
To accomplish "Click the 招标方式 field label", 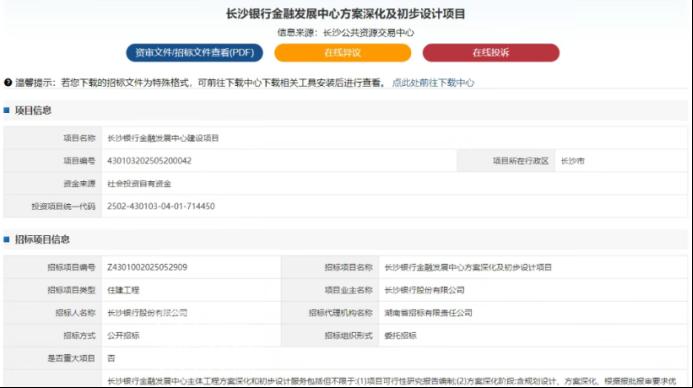I will [80, 335].
